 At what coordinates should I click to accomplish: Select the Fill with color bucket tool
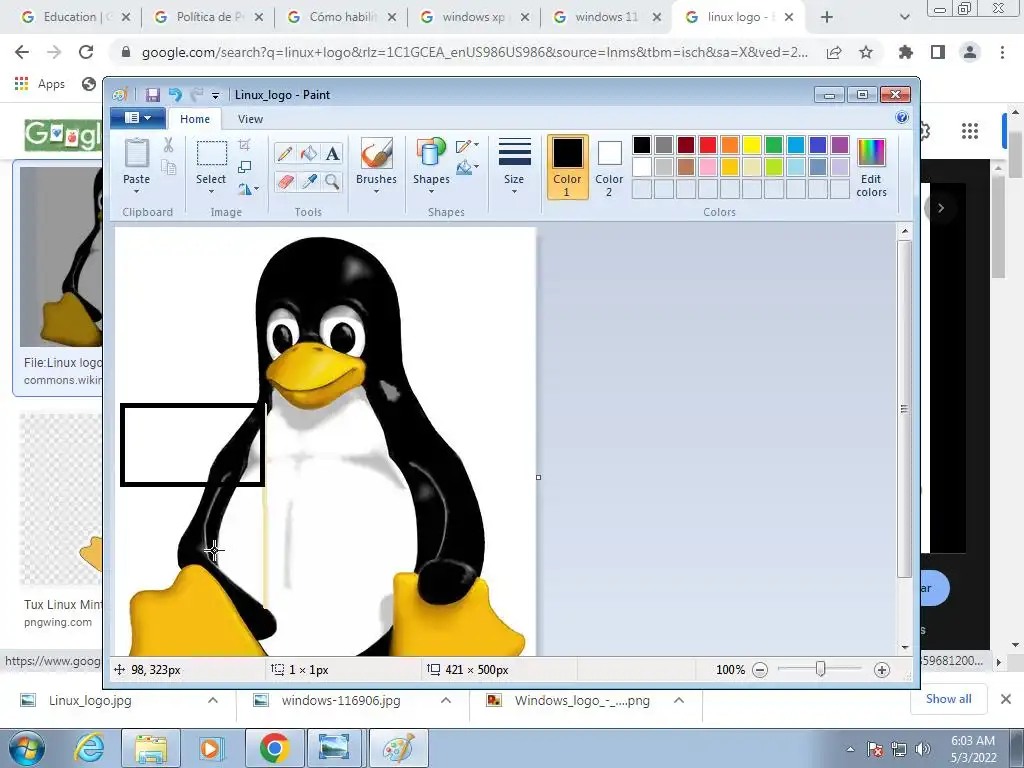point(309,153)
